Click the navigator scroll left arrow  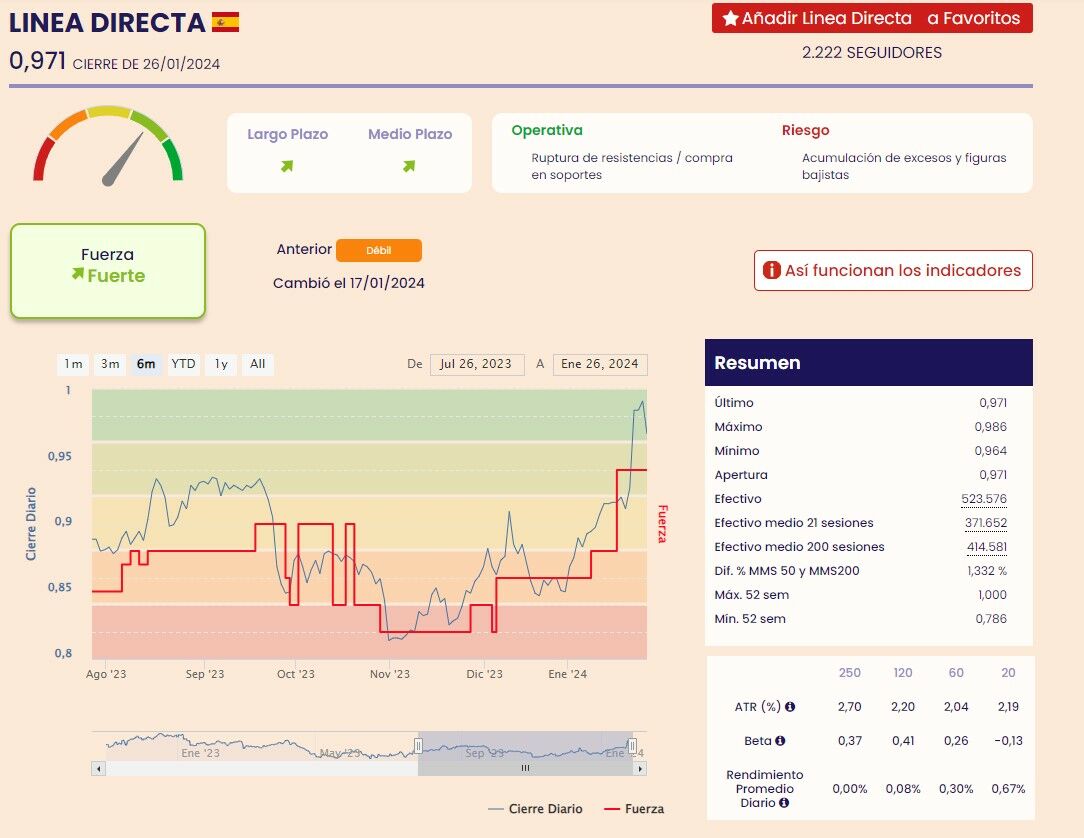tap(99, 768)
